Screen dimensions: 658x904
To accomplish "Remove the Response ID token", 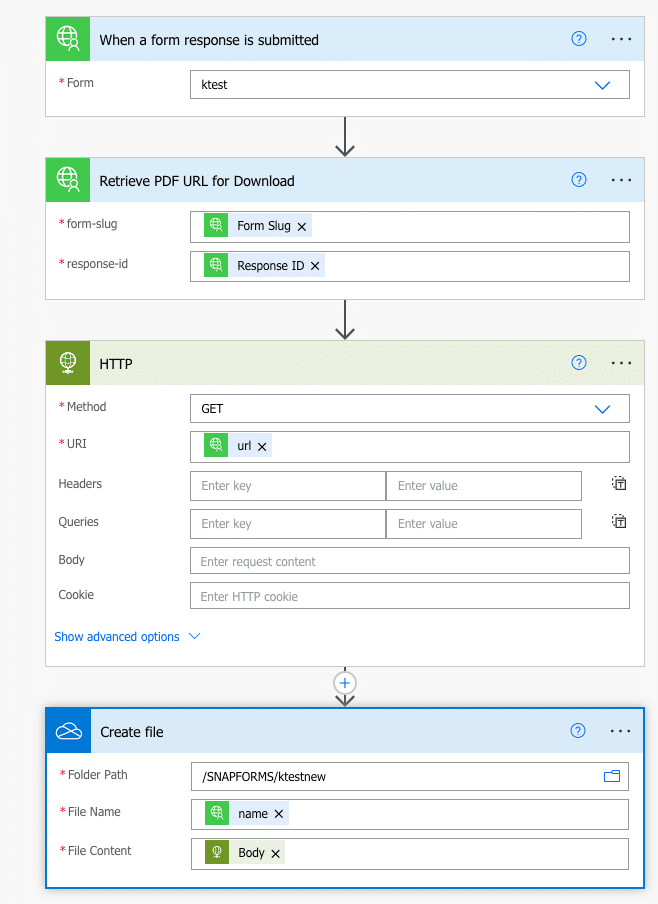I will 315,266.
